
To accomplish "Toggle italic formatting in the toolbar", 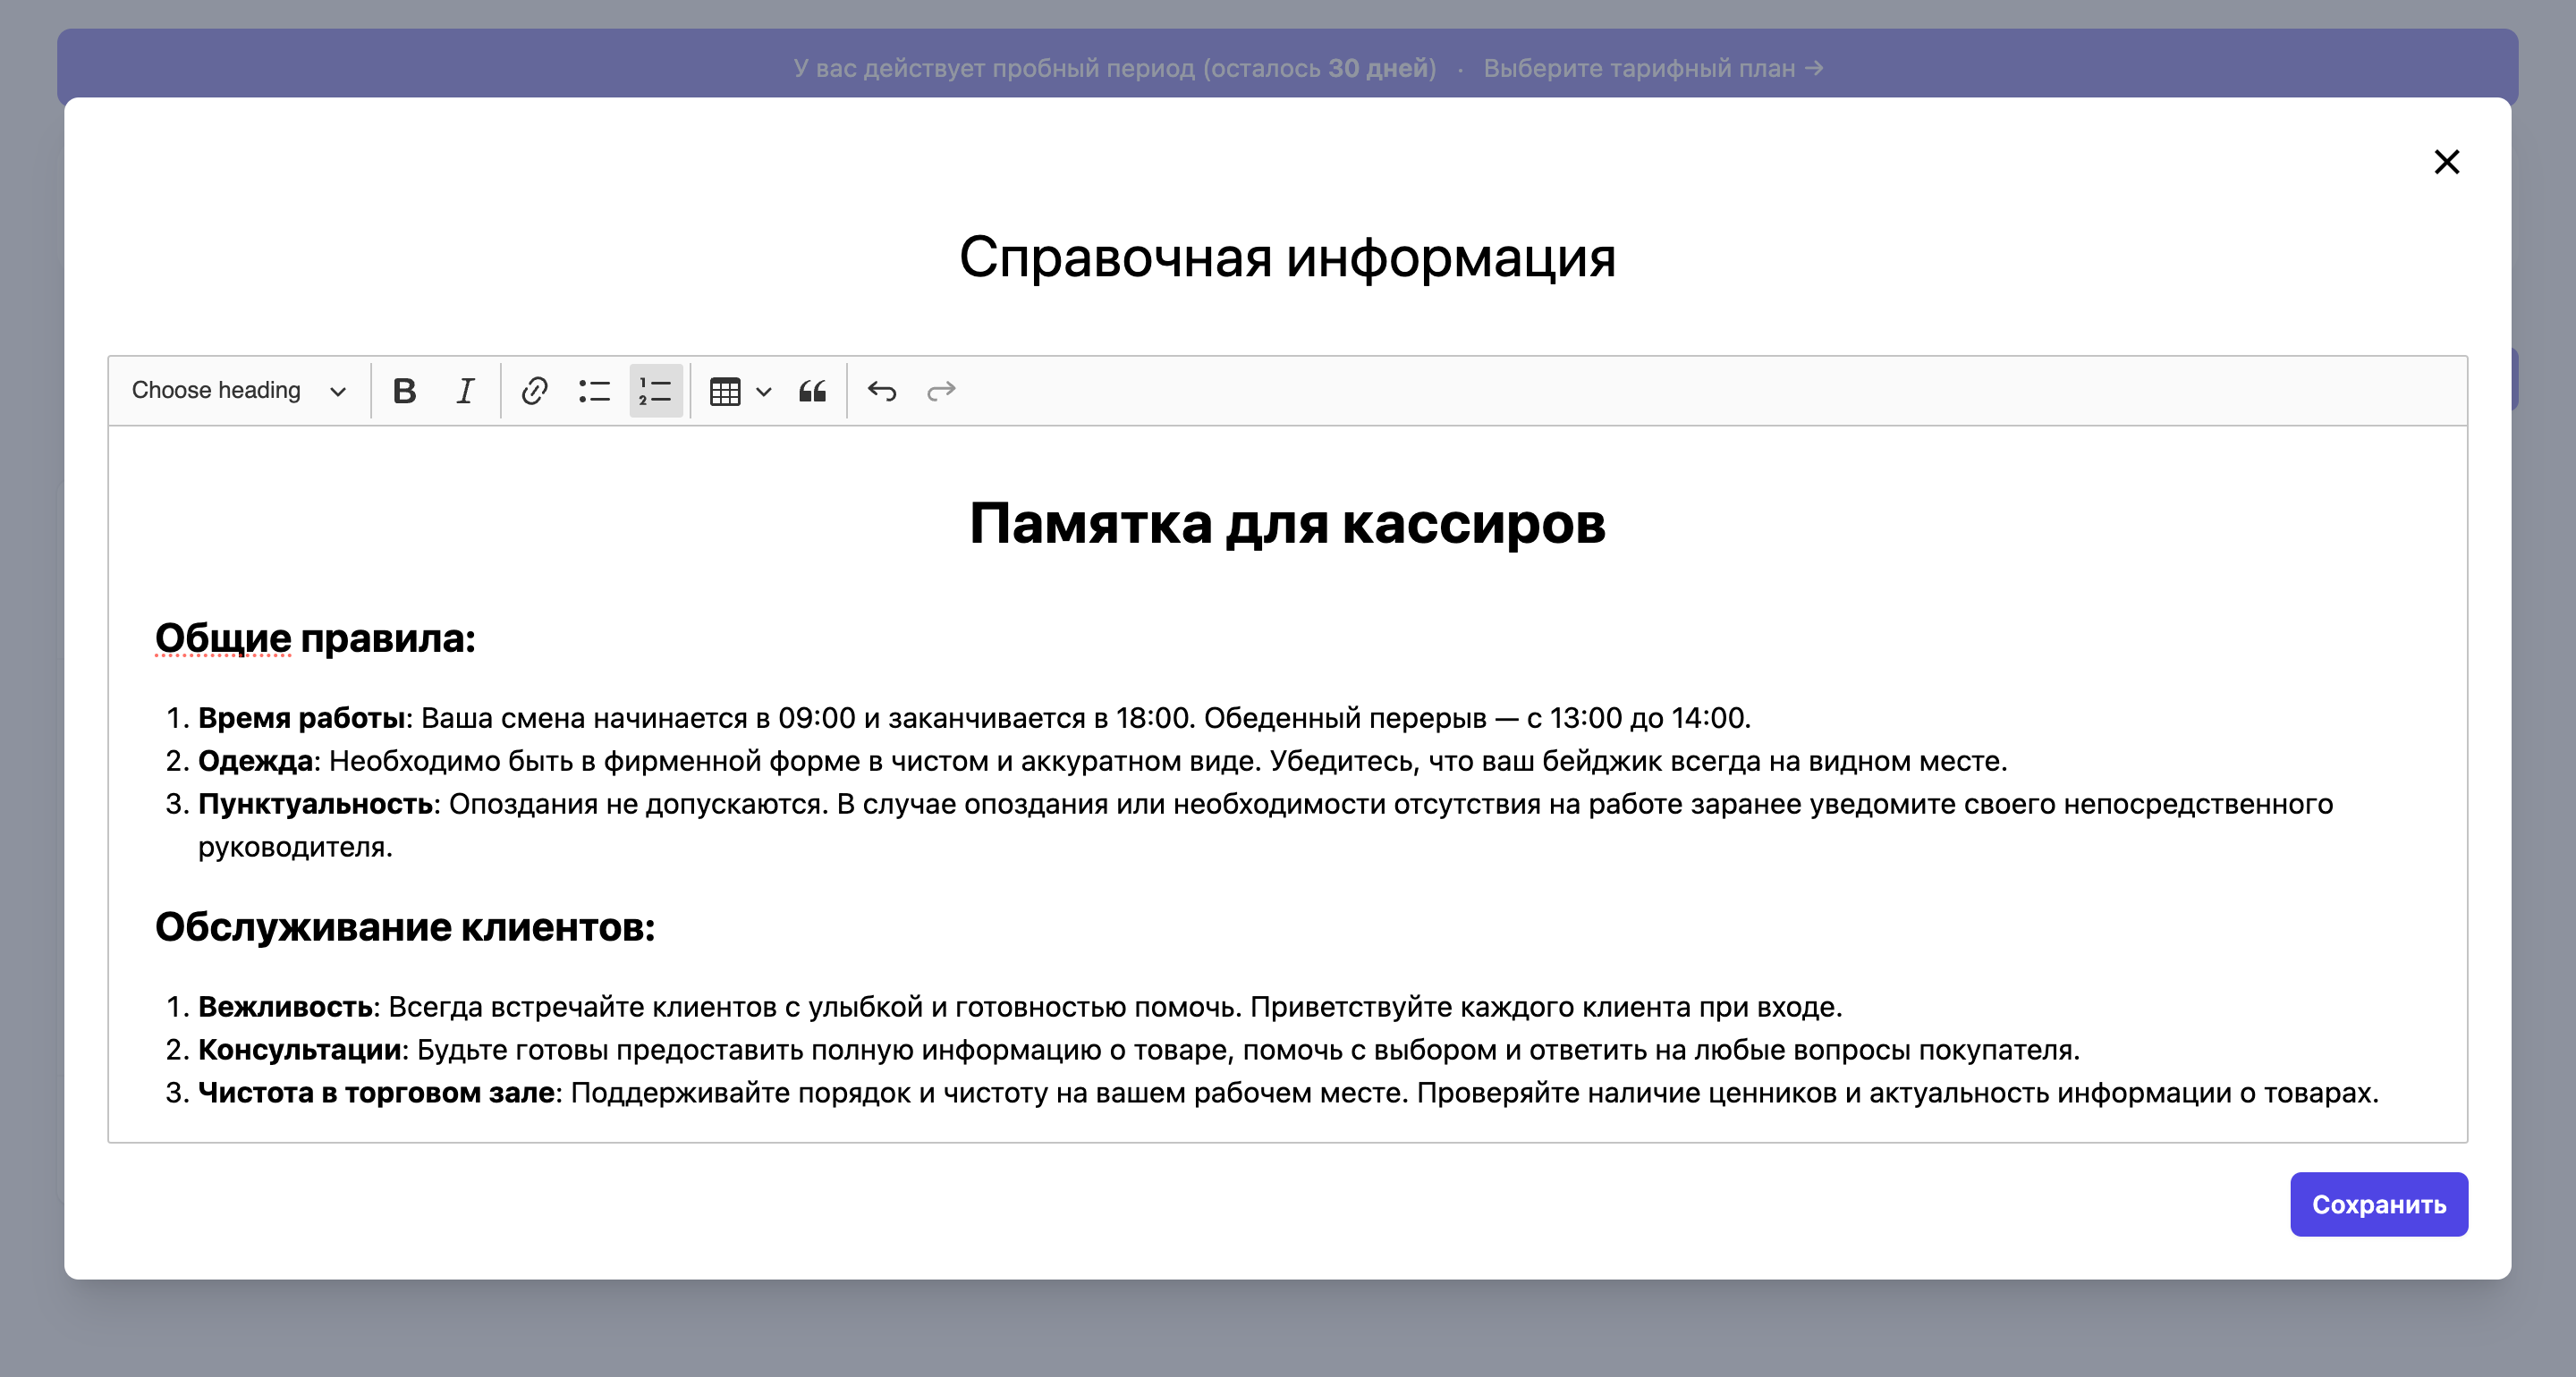I will pyautogui.click(x=465, y=391).
